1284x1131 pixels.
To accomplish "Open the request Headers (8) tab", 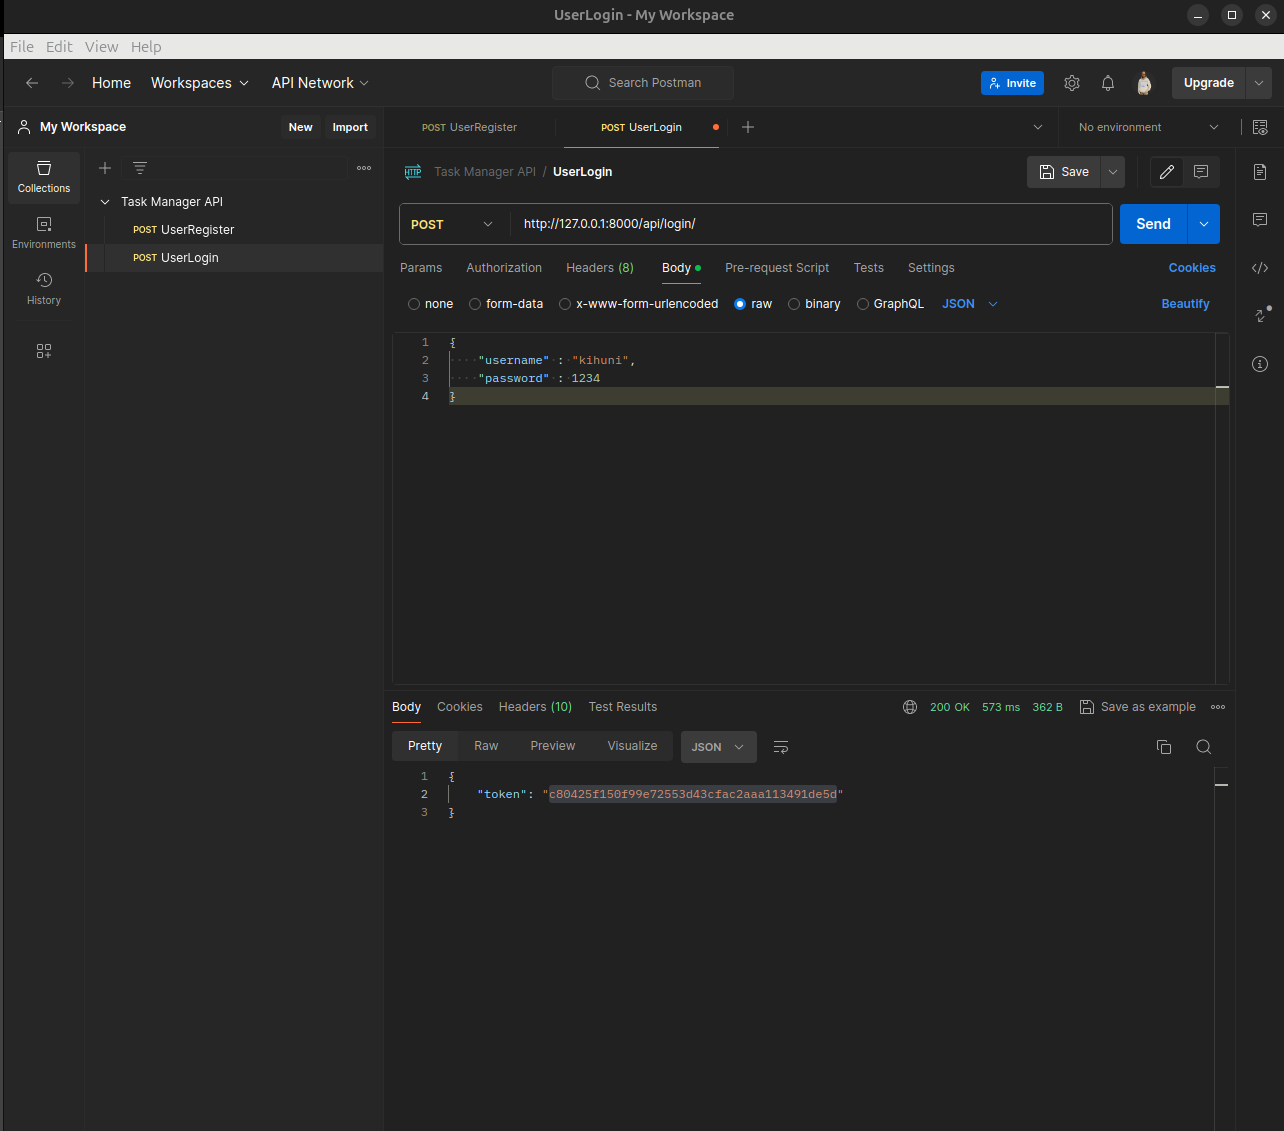I will coord(600,268).
